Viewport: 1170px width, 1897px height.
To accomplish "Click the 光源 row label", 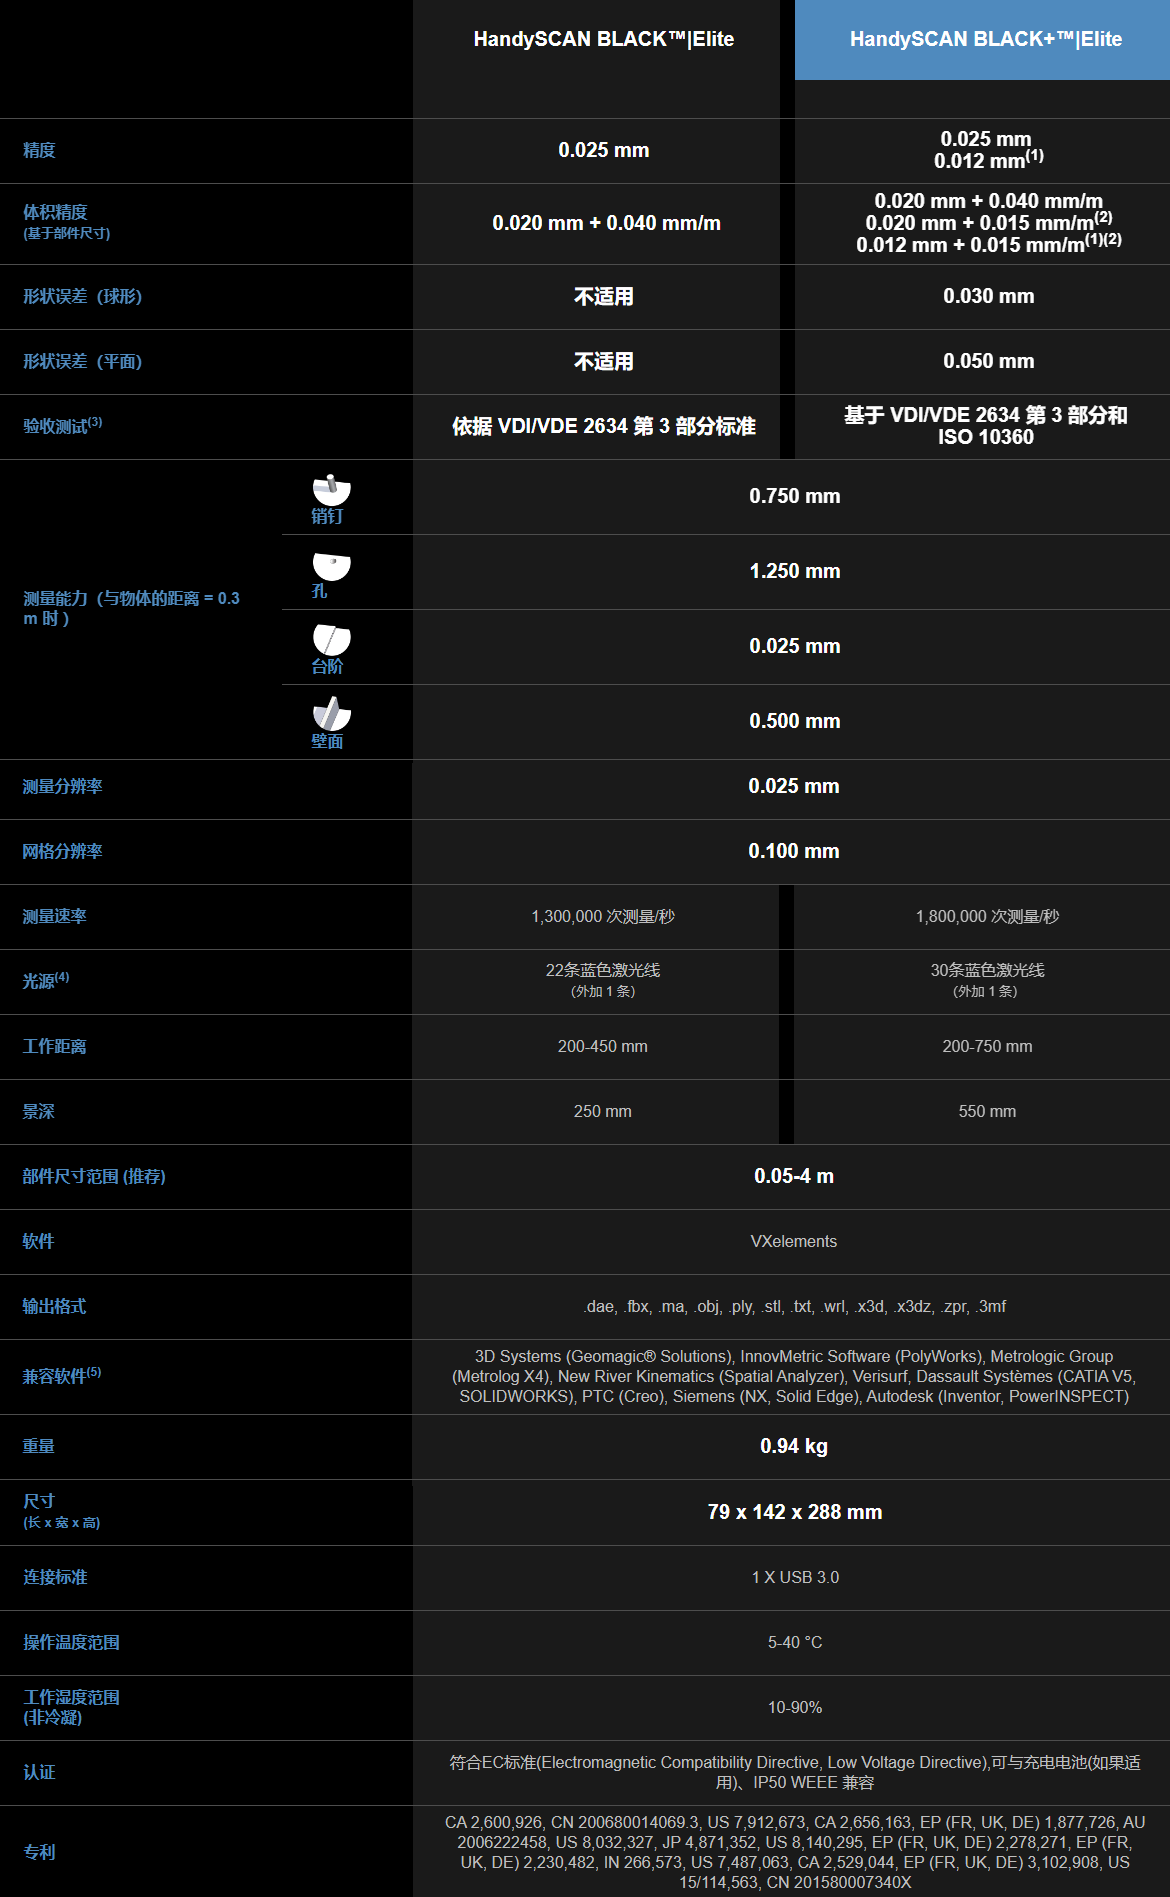I will point(46,980).
